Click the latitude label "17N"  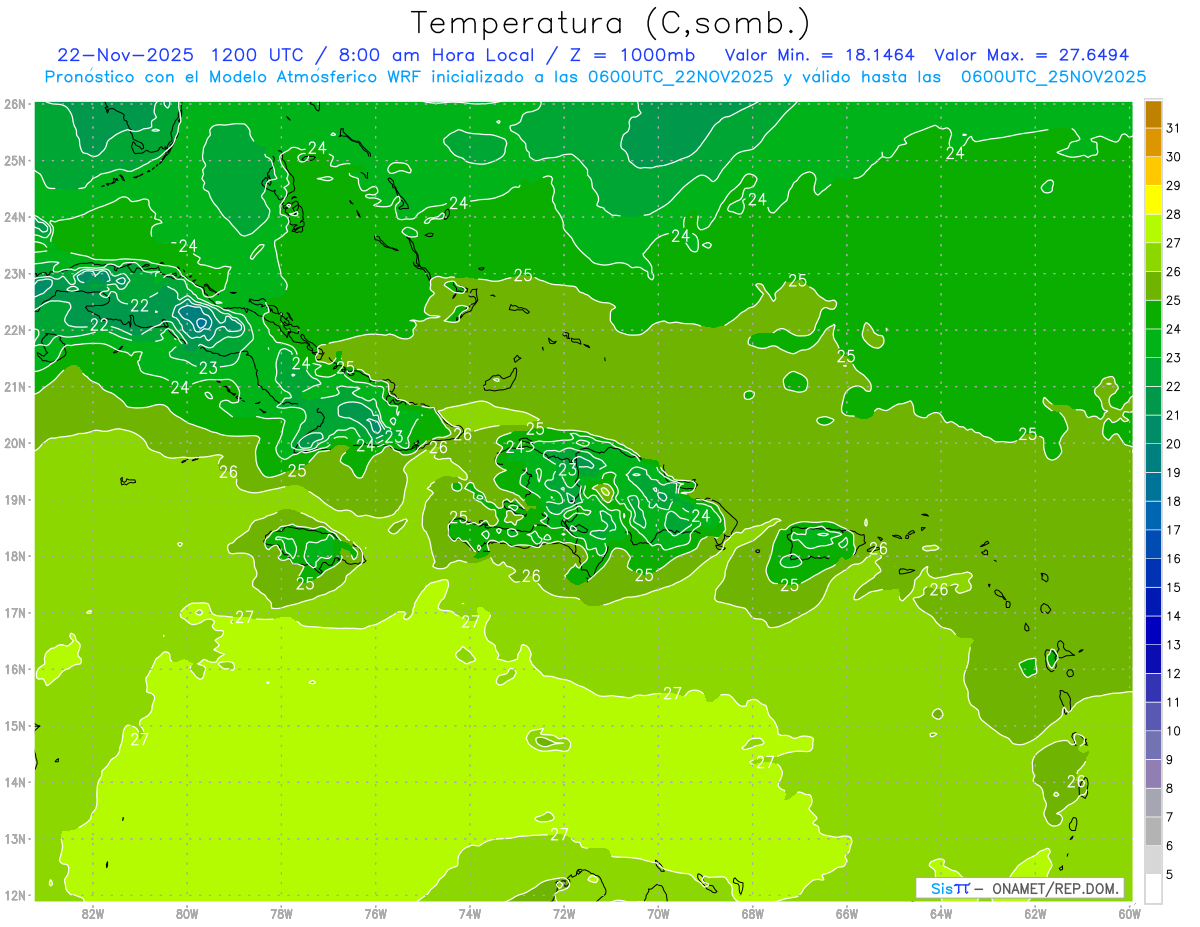click(15, 612)
